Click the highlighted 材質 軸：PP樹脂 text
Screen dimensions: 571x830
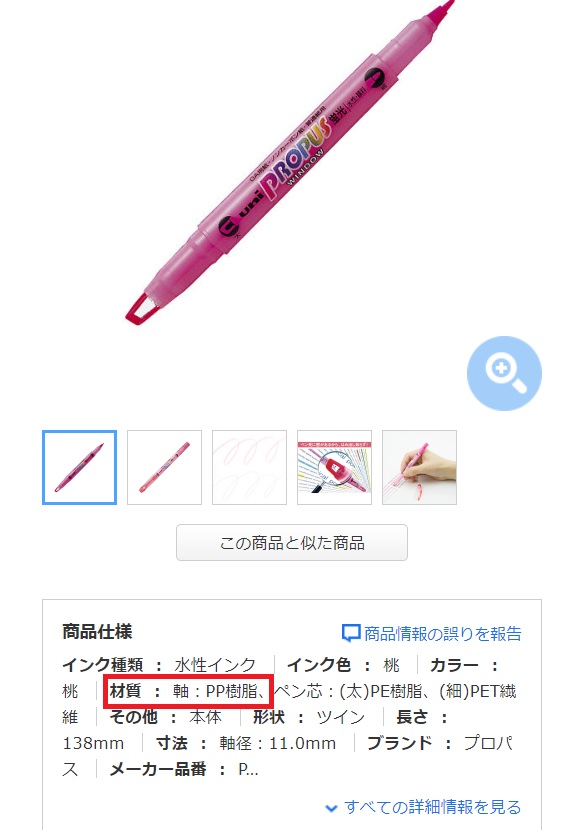click(x=188, y=691)
